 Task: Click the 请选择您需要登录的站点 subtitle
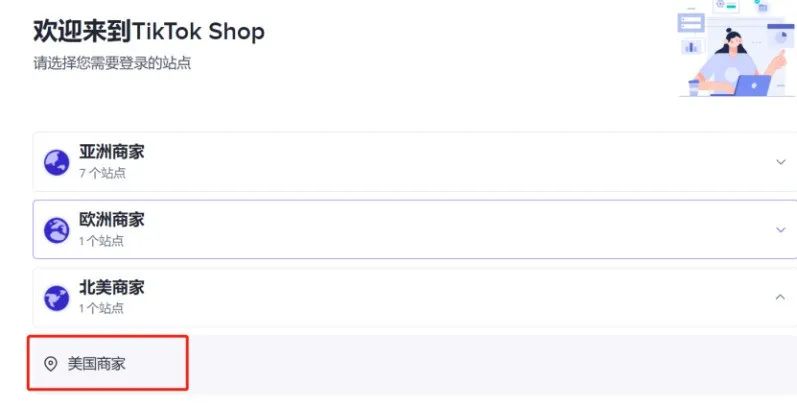112,64
